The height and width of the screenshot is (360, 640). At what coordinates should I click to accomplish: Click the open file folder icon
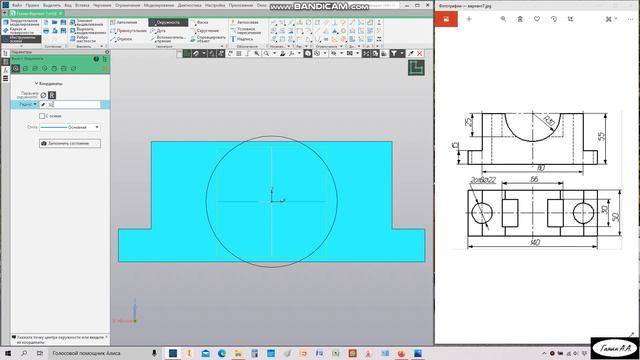click(55, 22)
